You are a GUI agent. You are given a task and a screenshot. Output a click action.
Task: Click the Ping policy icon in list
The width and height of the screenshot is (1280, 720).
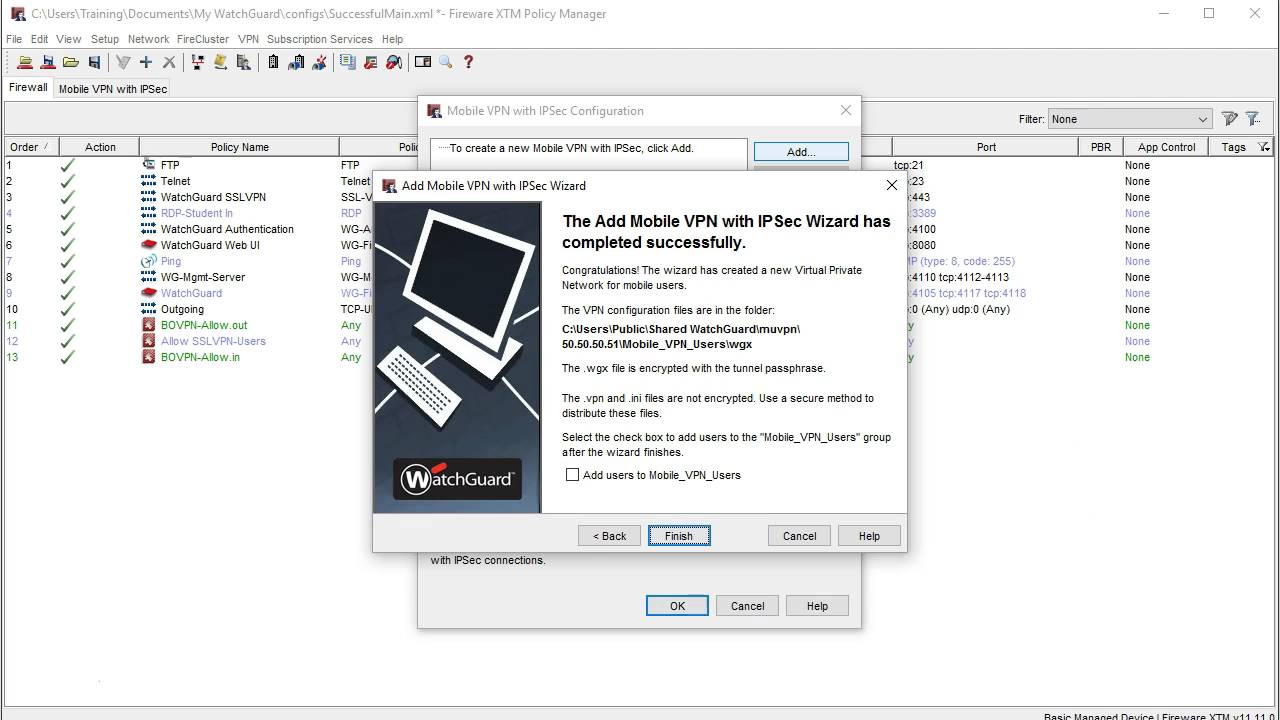coord(149,261)
